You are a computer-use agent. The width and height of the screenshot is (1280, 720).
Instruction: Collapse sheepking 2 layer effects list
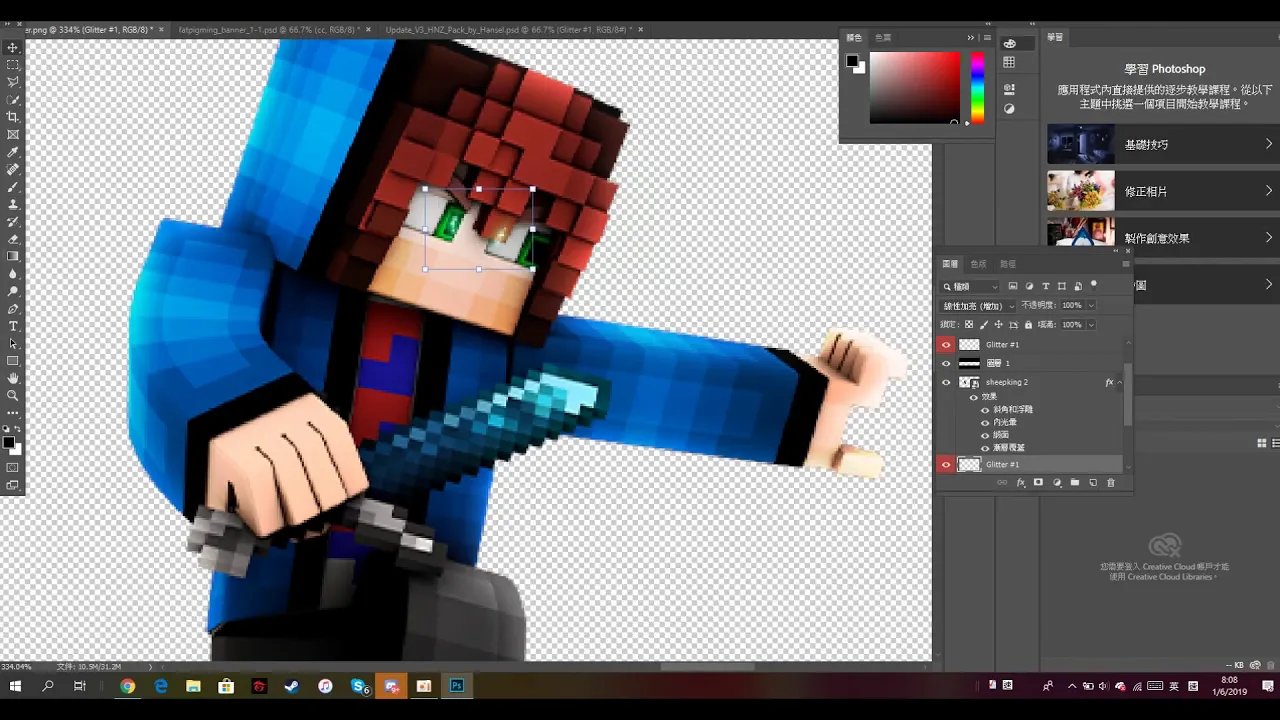click(x=1119, y=382)
